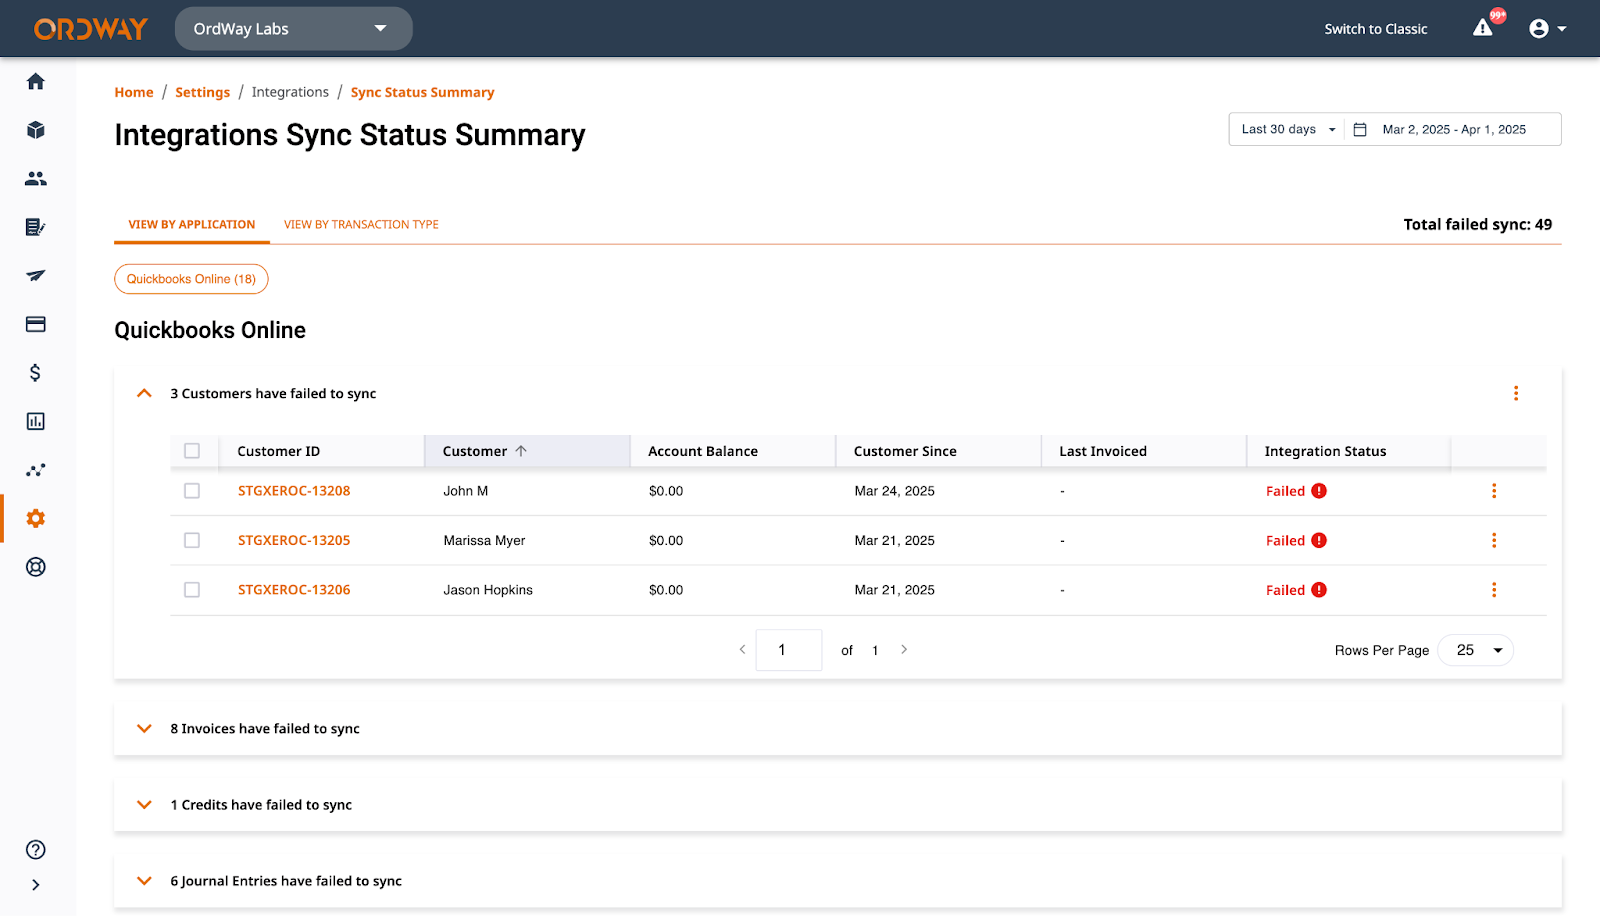Viewport: 1600px width, 916px height.
Task: Click the customer name John M
Action: tap(466, 491)
